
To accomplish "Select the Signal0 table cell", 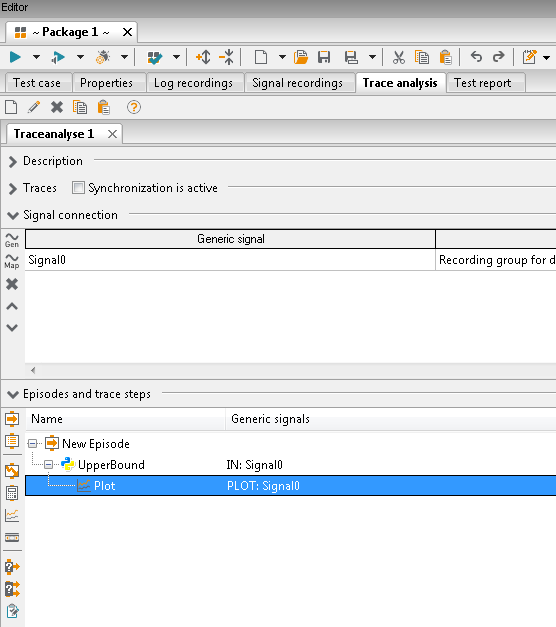I will click(x=230, y=260).
